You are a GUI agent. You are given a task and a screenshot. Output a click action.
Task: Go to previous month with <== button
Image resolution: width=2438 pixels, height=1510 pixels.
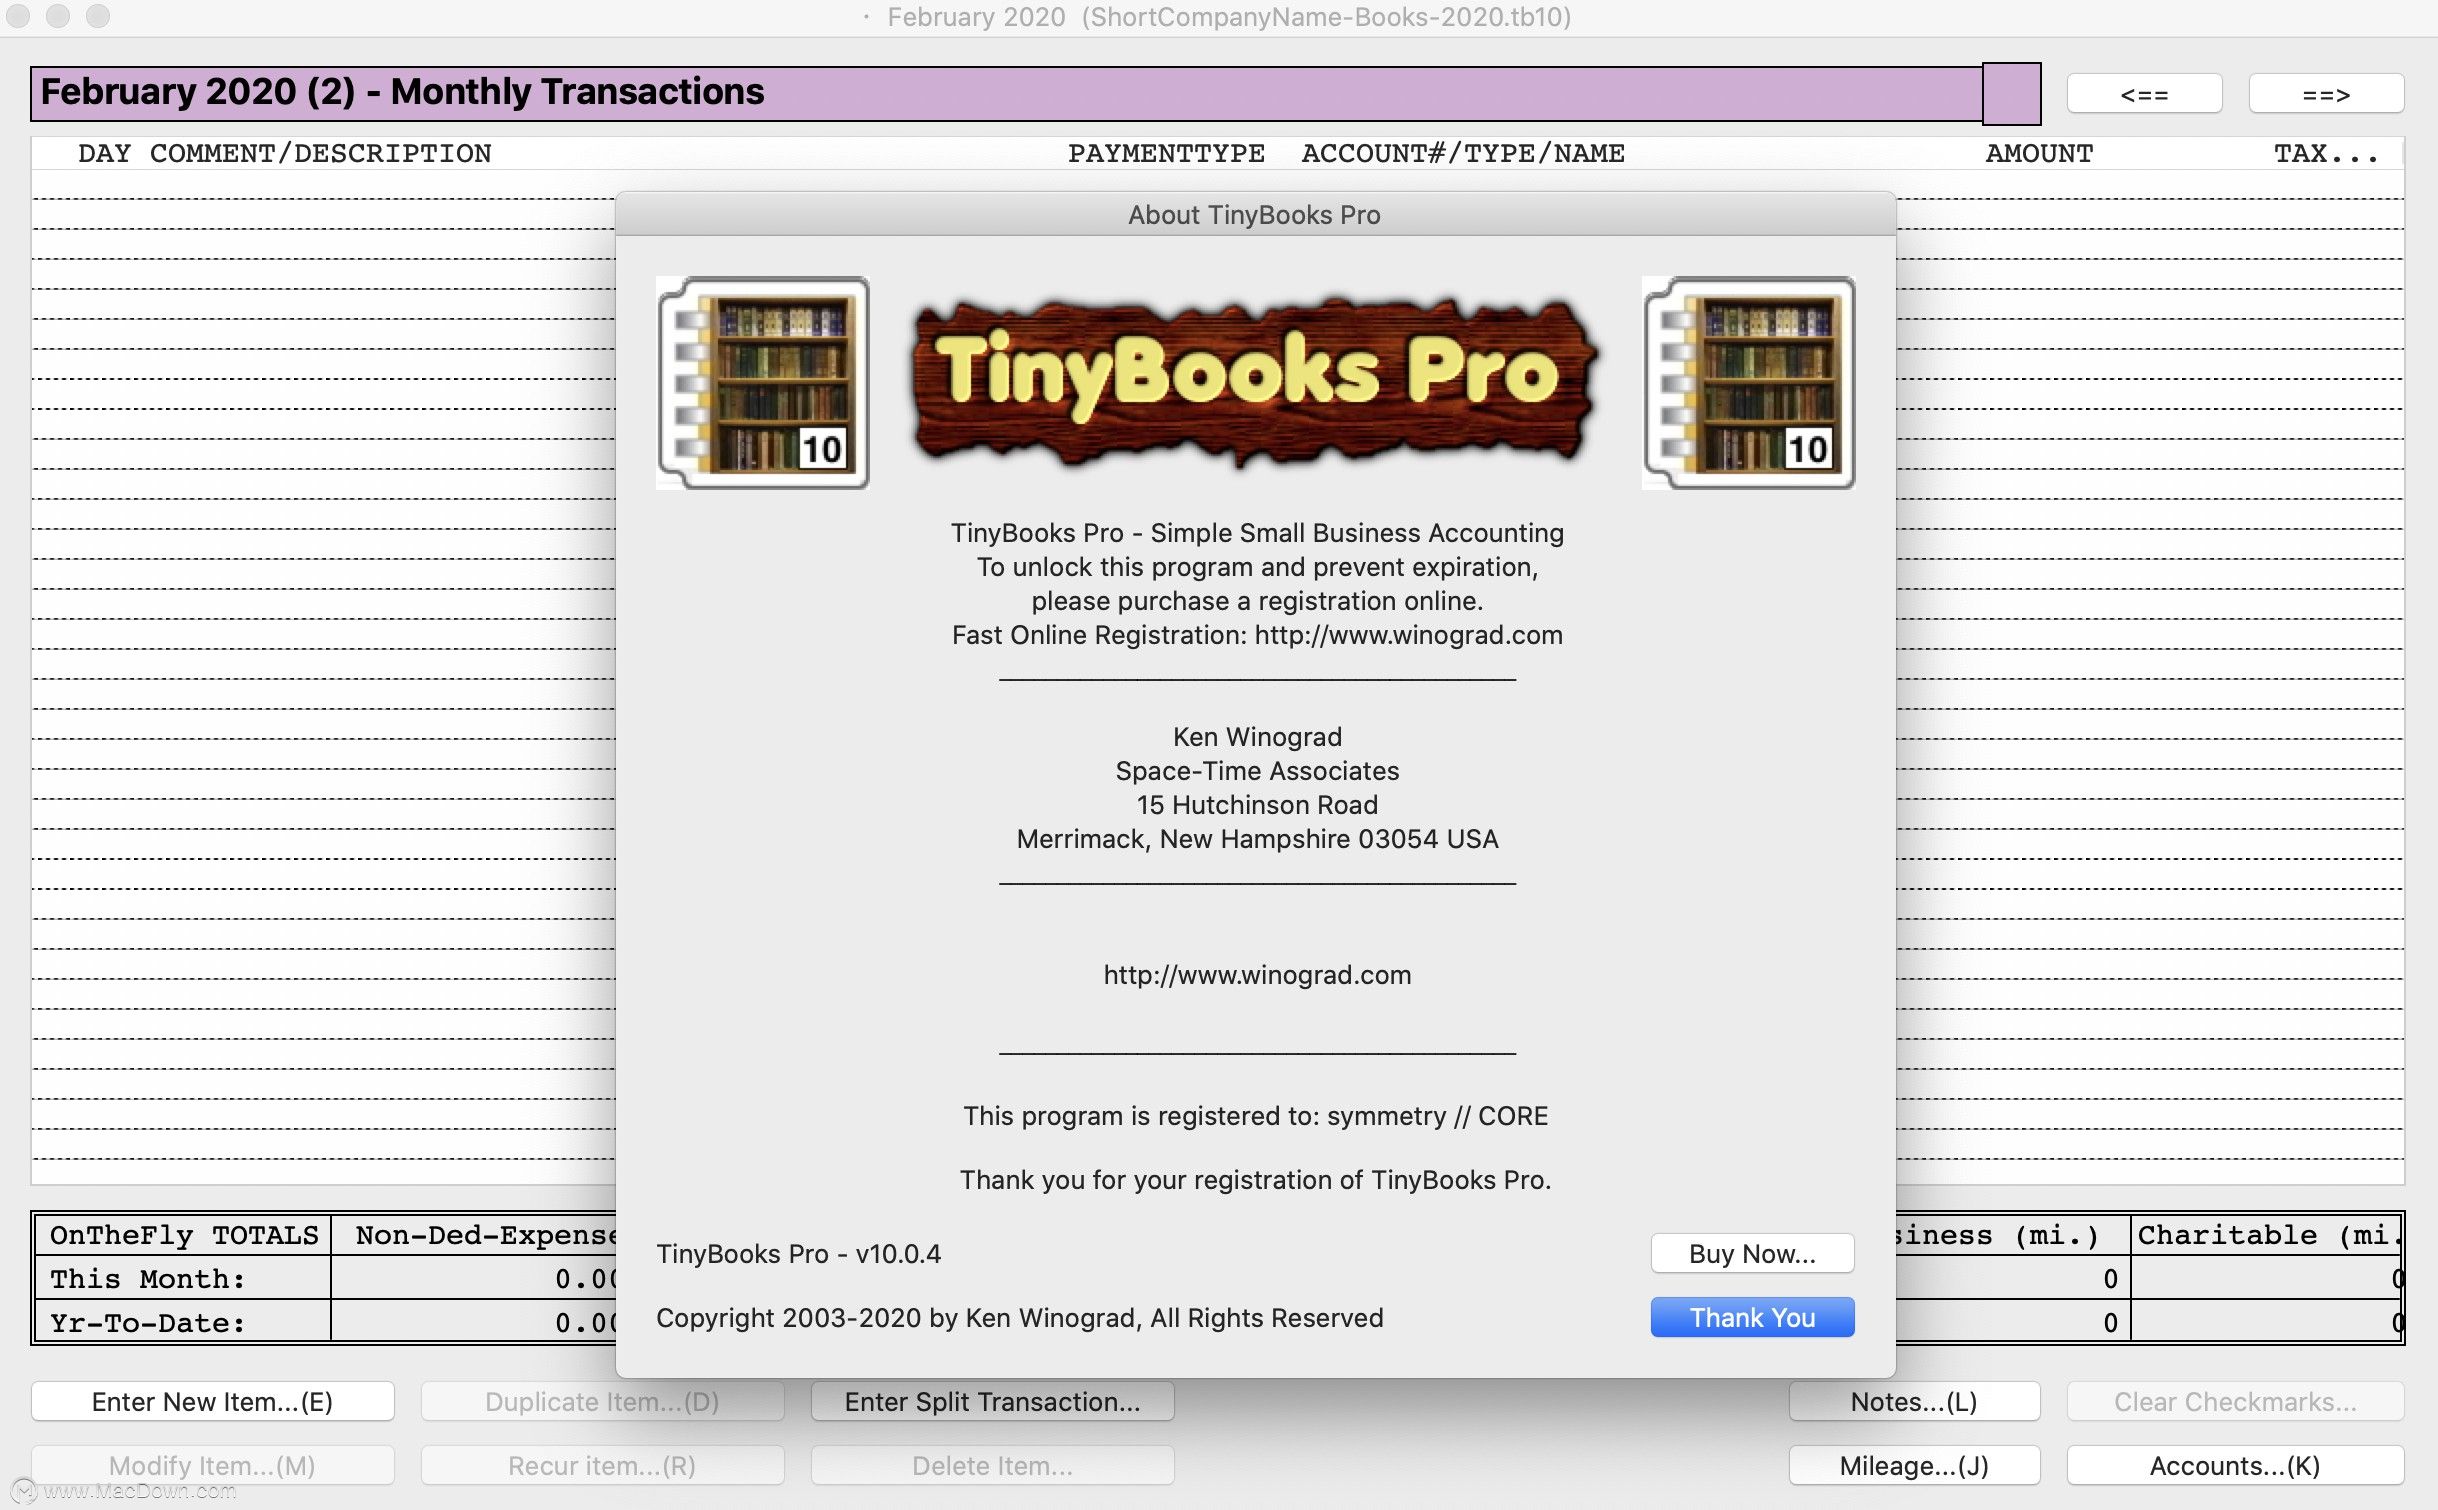click(2144, 94)
